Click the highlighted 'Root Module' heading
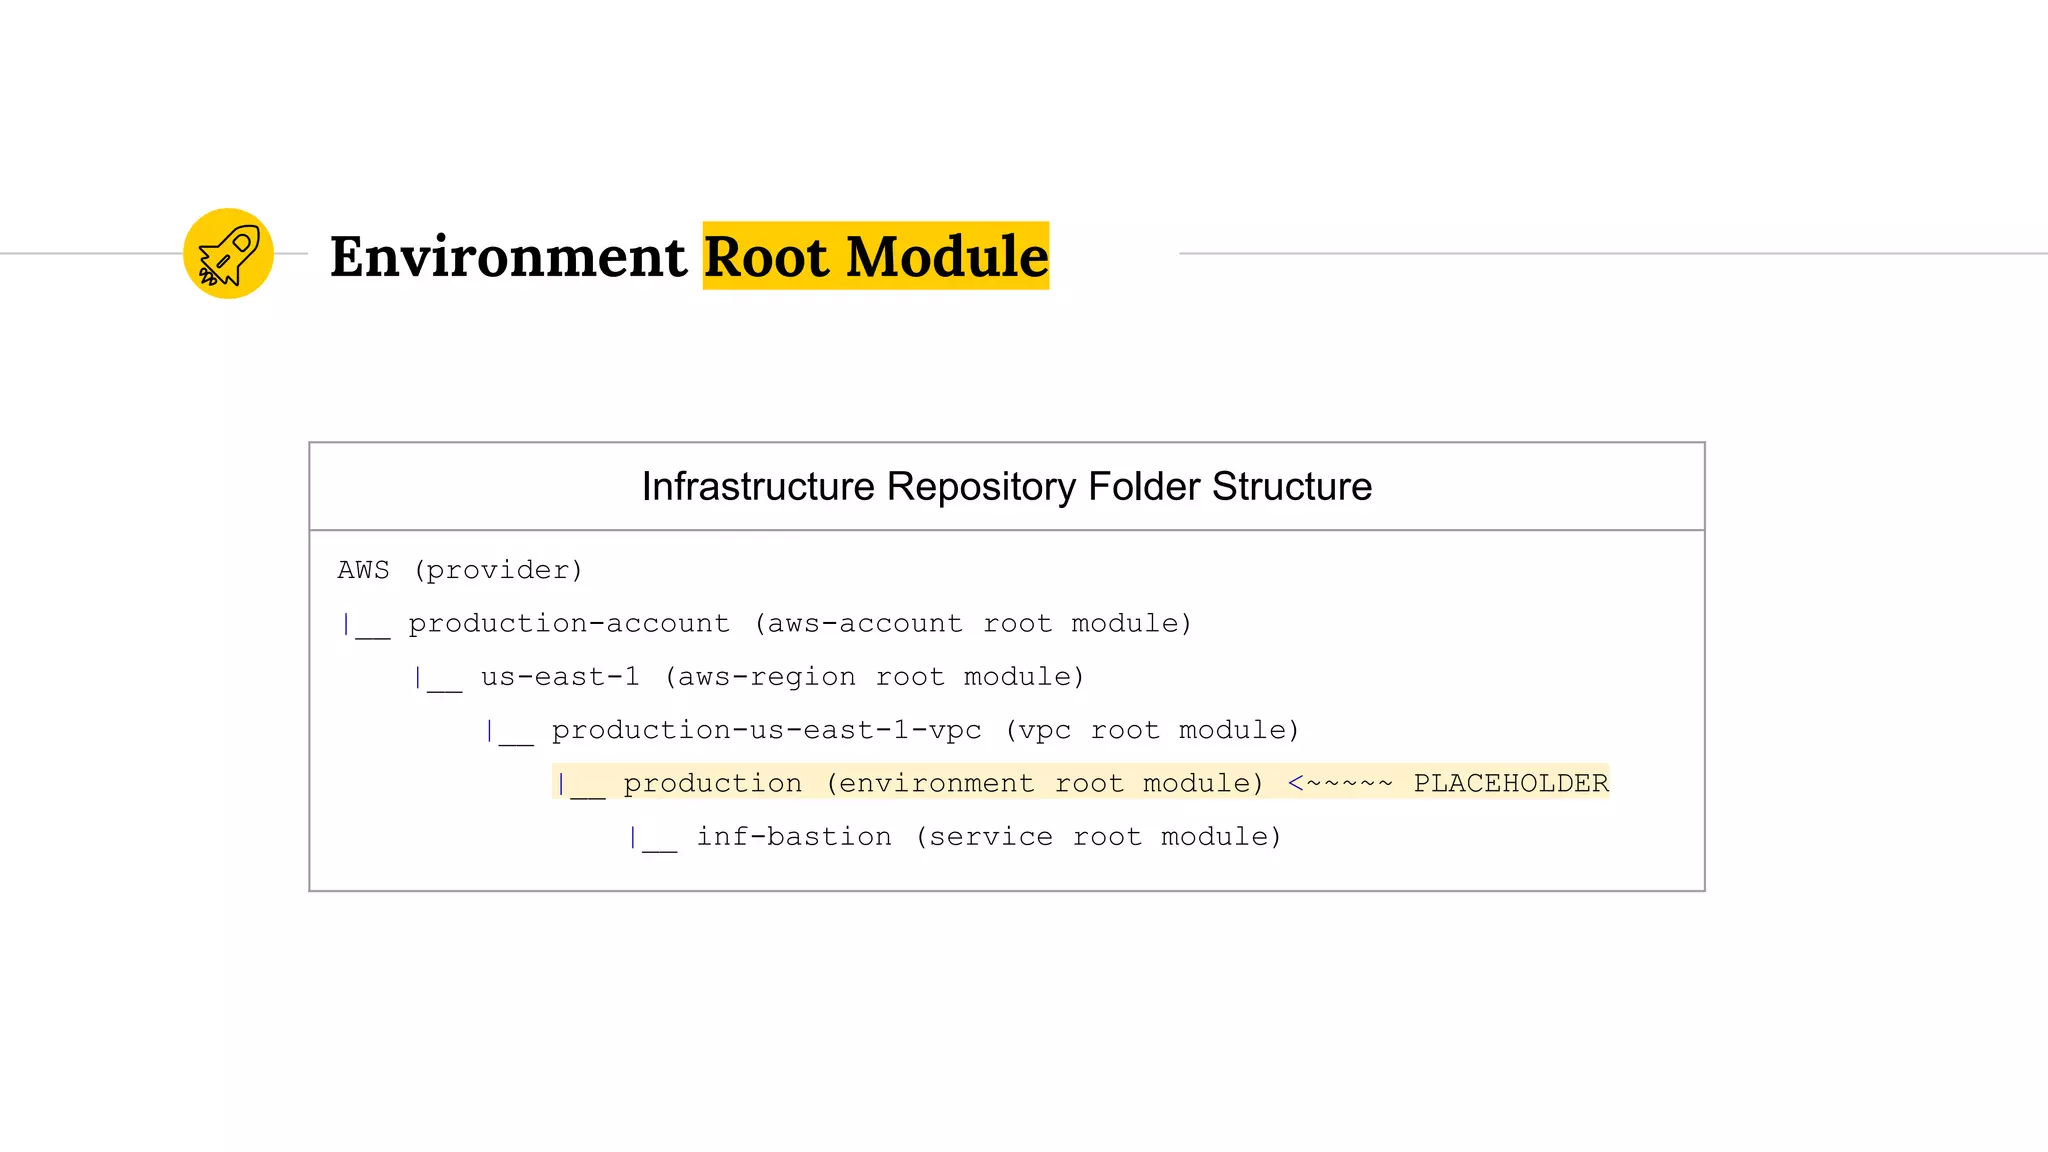The height and width of the screenshot is (1152, 2048). coord(876,256)
